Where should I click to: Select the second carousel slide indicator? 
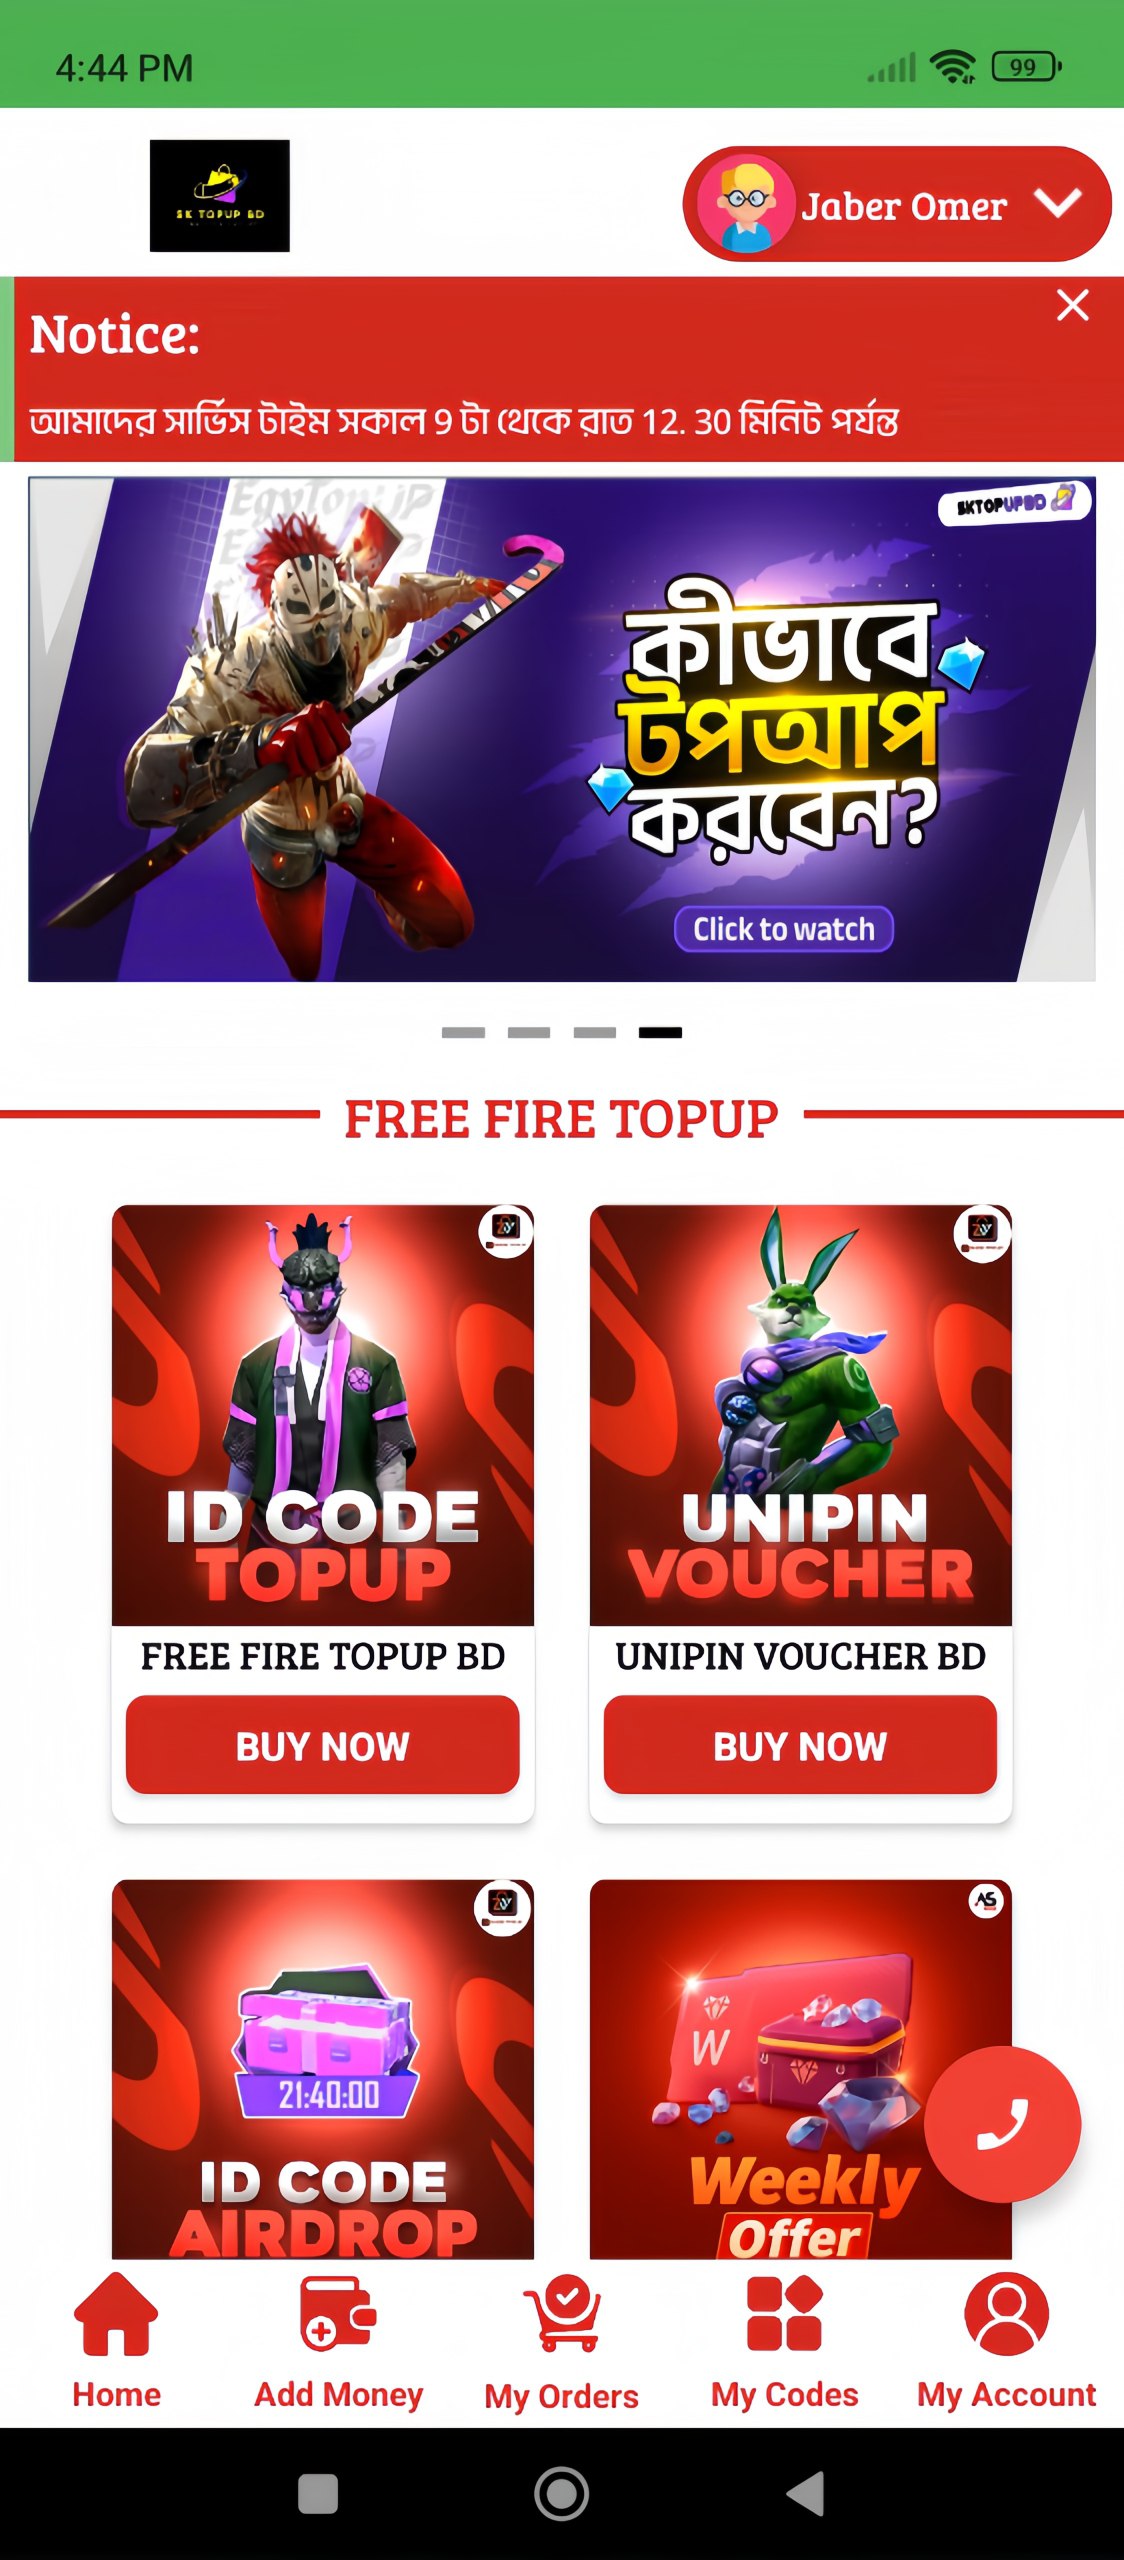pyautogui.click(x=529, y=1032)
